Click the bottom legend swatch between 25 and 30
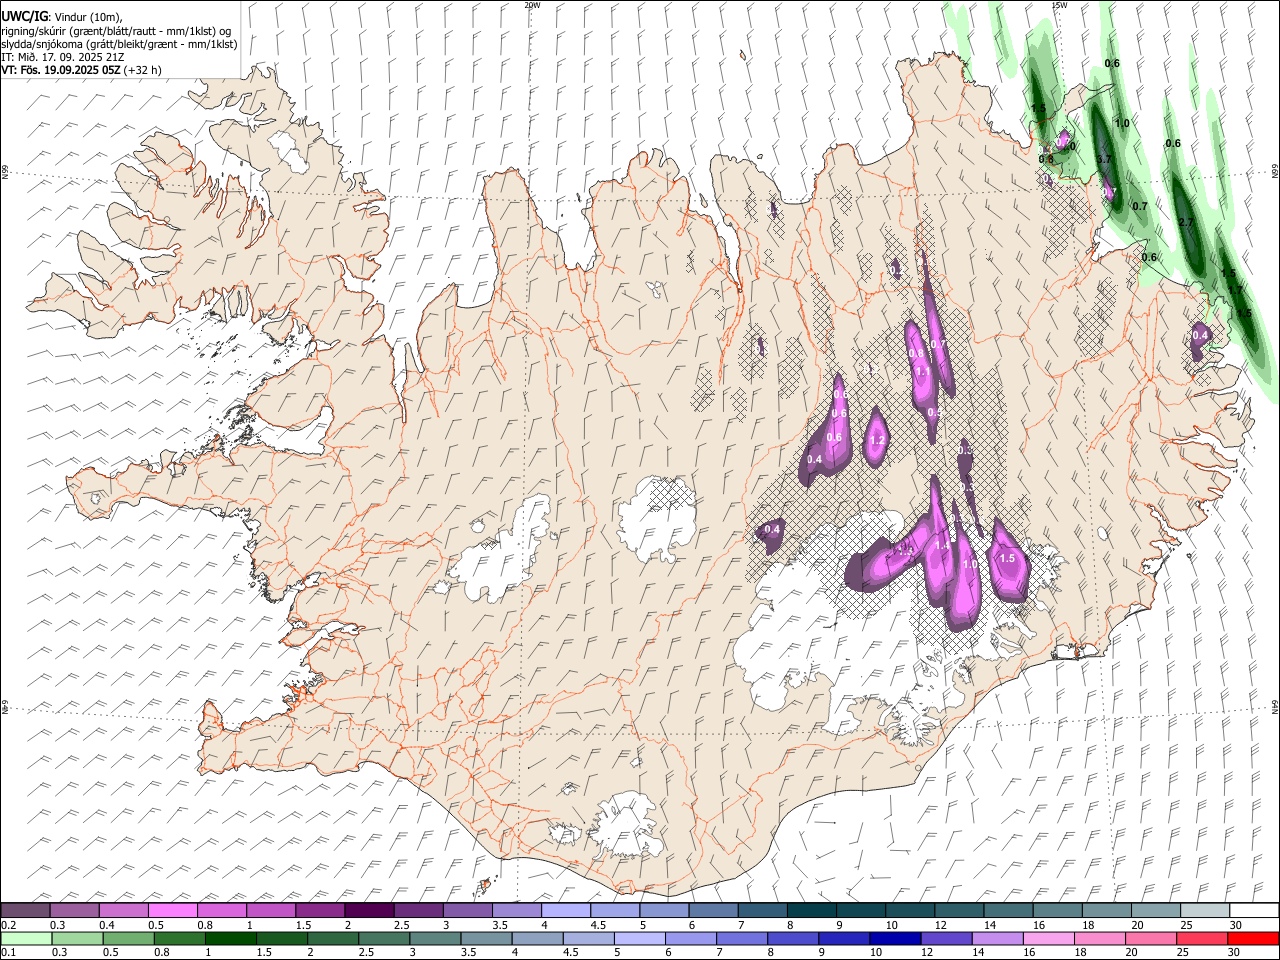The height and width of the screenshot is (960, 1280). (x=1204, y=938)
